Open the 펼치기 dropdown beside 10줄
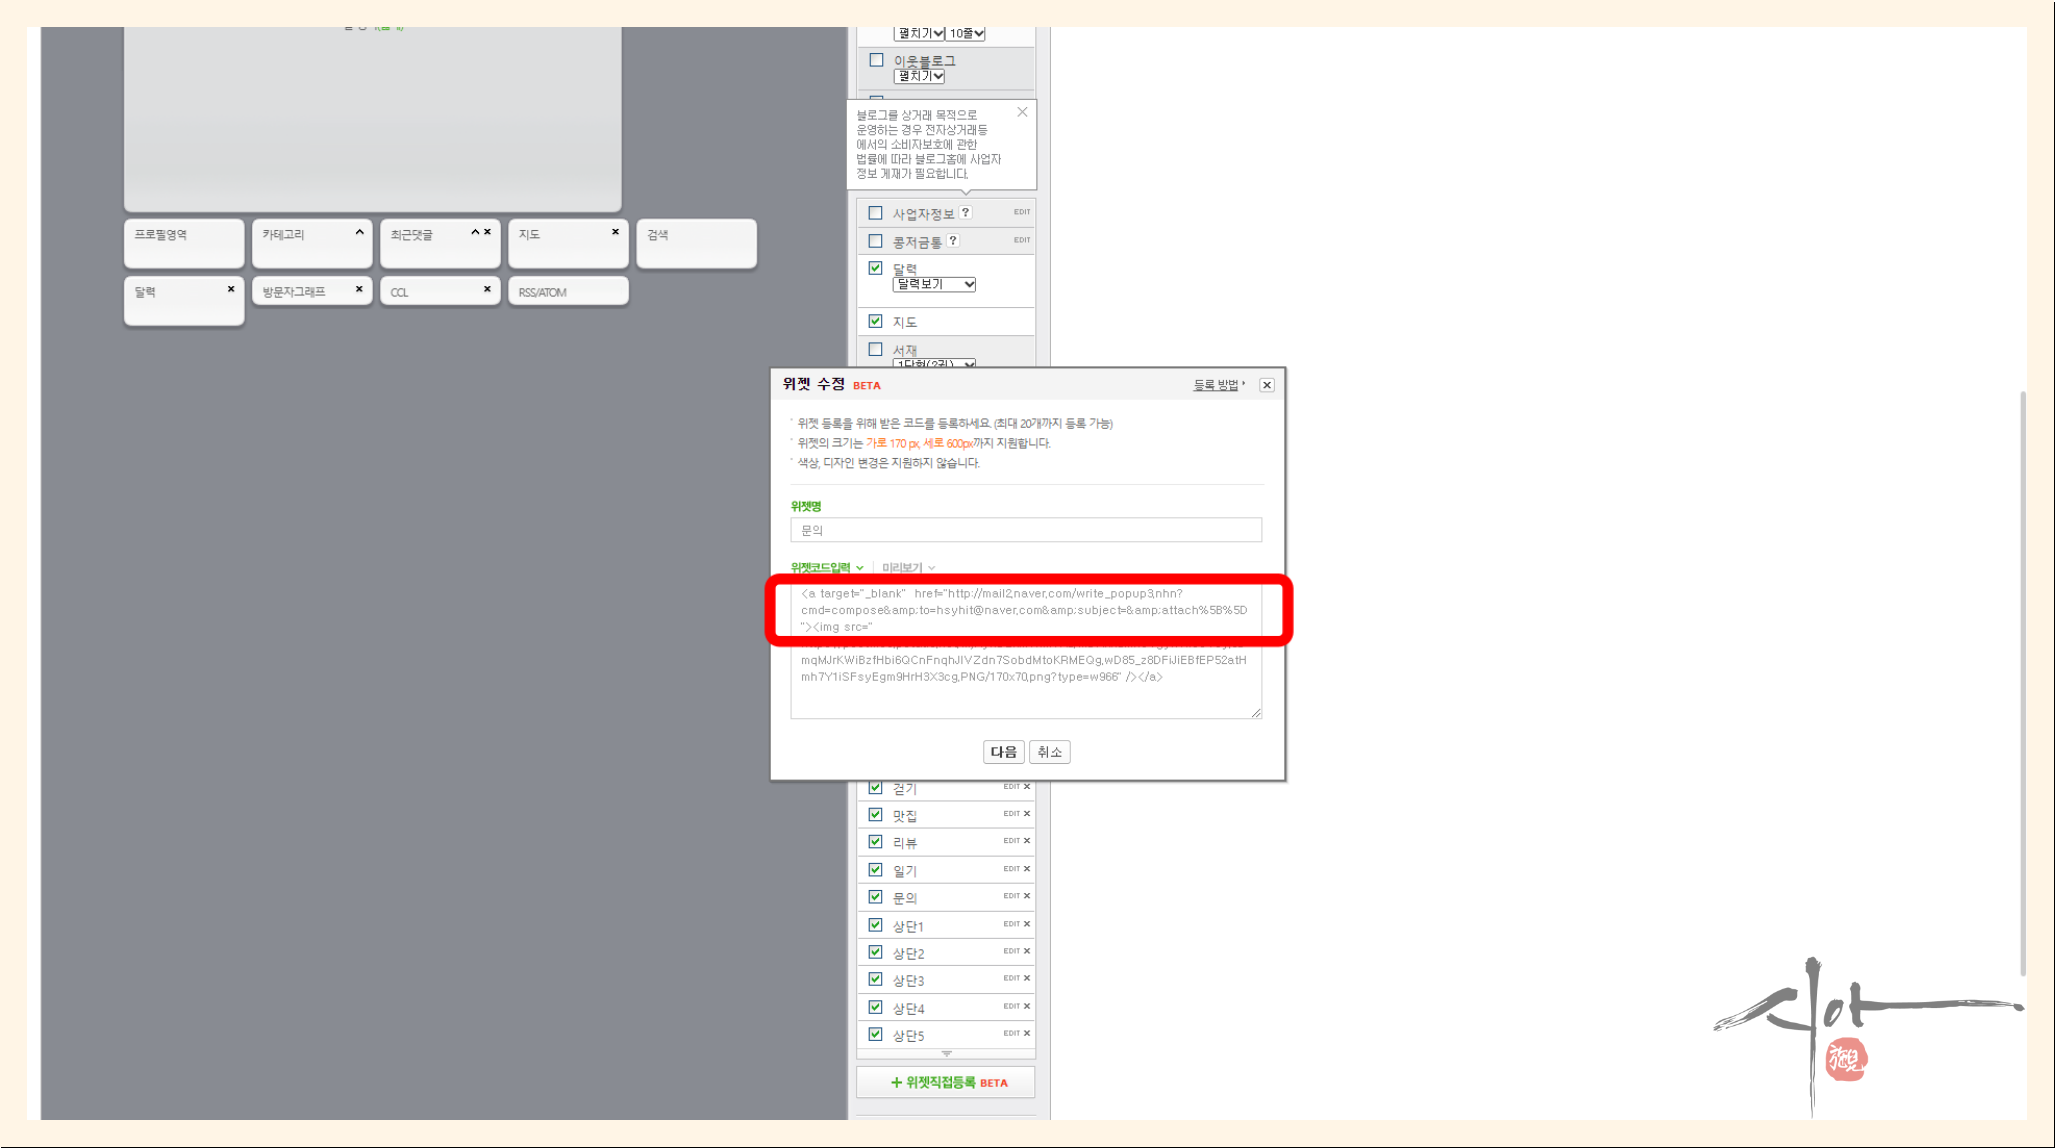 click(x=919, y=33)
